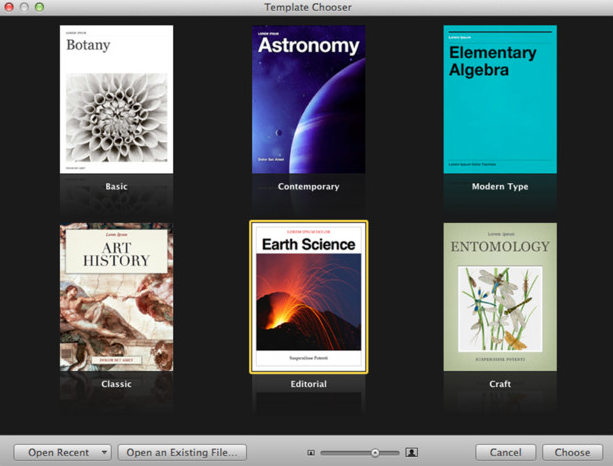Click the Earth Science Editorial template
Screen dimensions: 613x466
click(308, 297)
